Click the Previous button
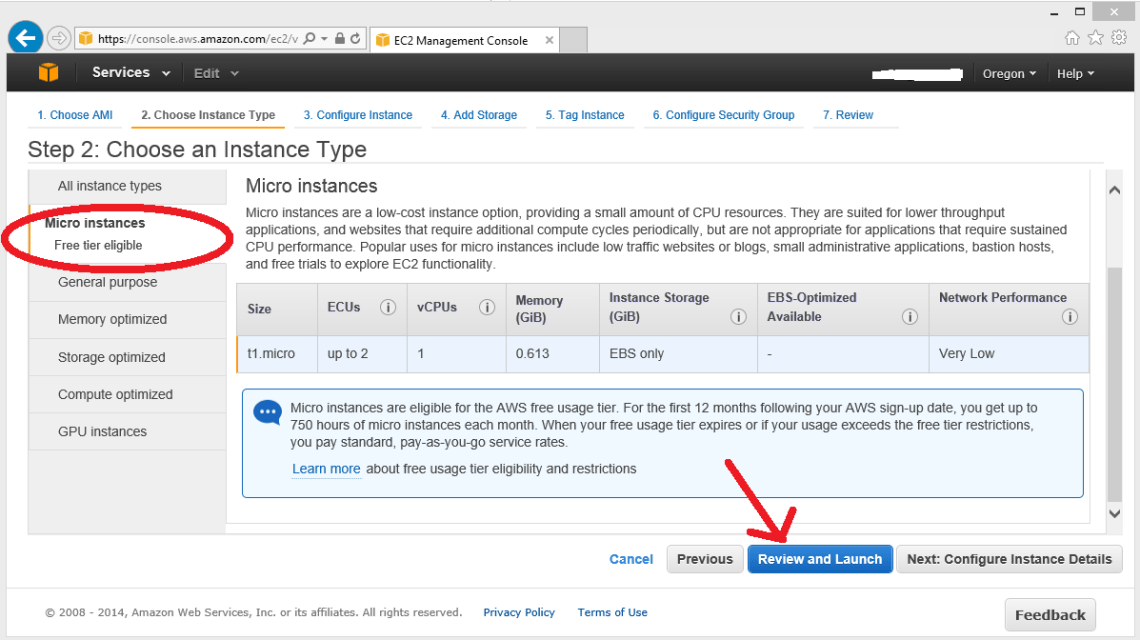Image resolution: width=1140 pixels, height=640 pixels. 705,559
